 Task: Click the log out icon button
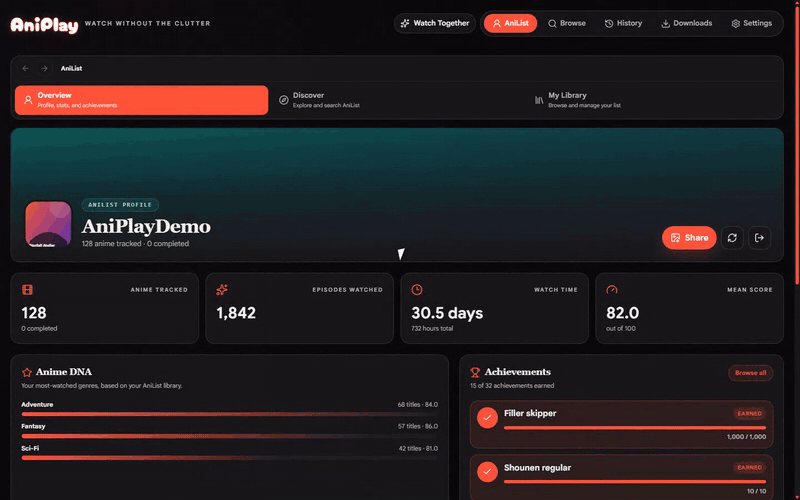pyautogui.click(x=759, y=238)
